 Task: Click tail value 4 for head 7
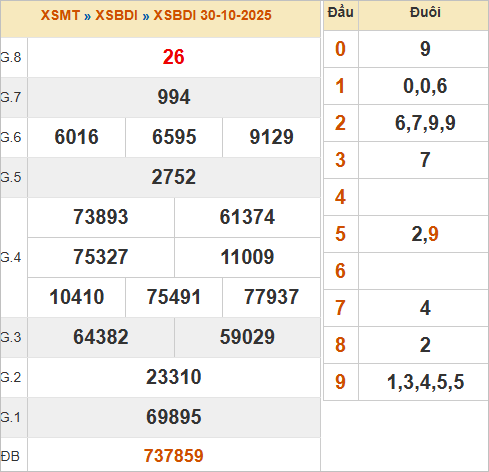pyautogui.click(x=425, y=308)
